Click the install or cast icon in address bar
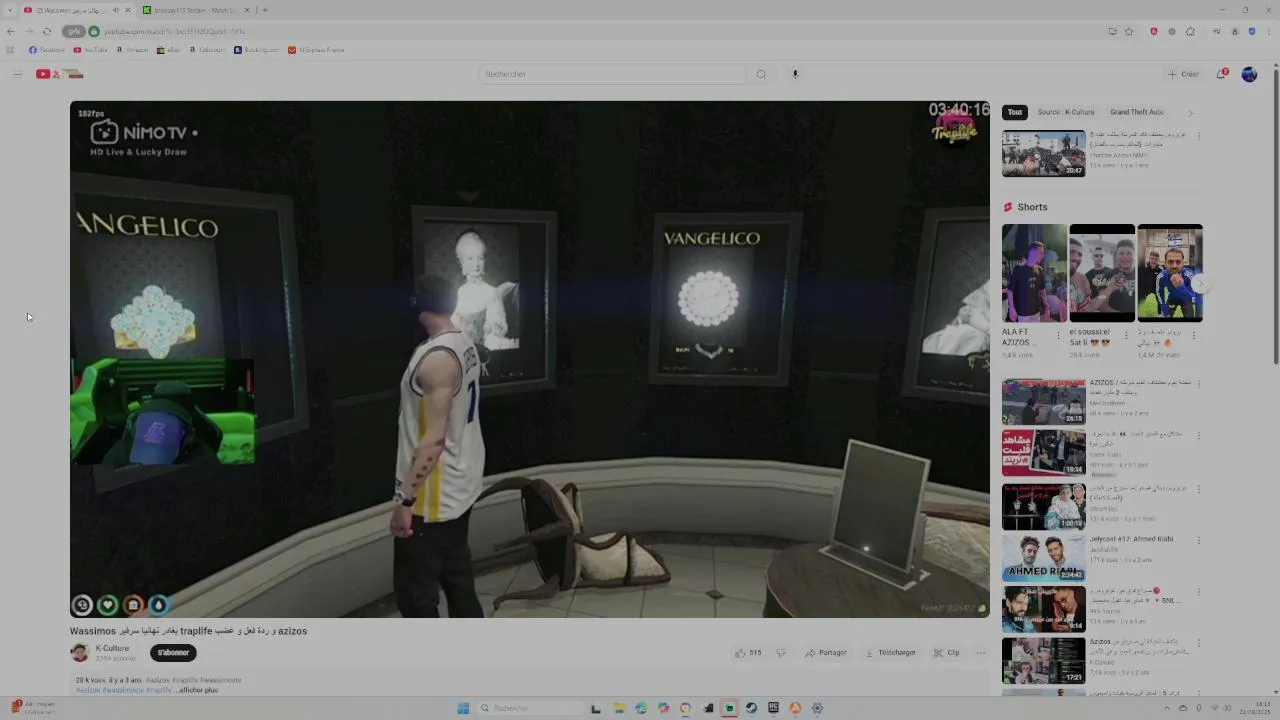Screen dimensions: 1280x720 tap(1112, 31)
